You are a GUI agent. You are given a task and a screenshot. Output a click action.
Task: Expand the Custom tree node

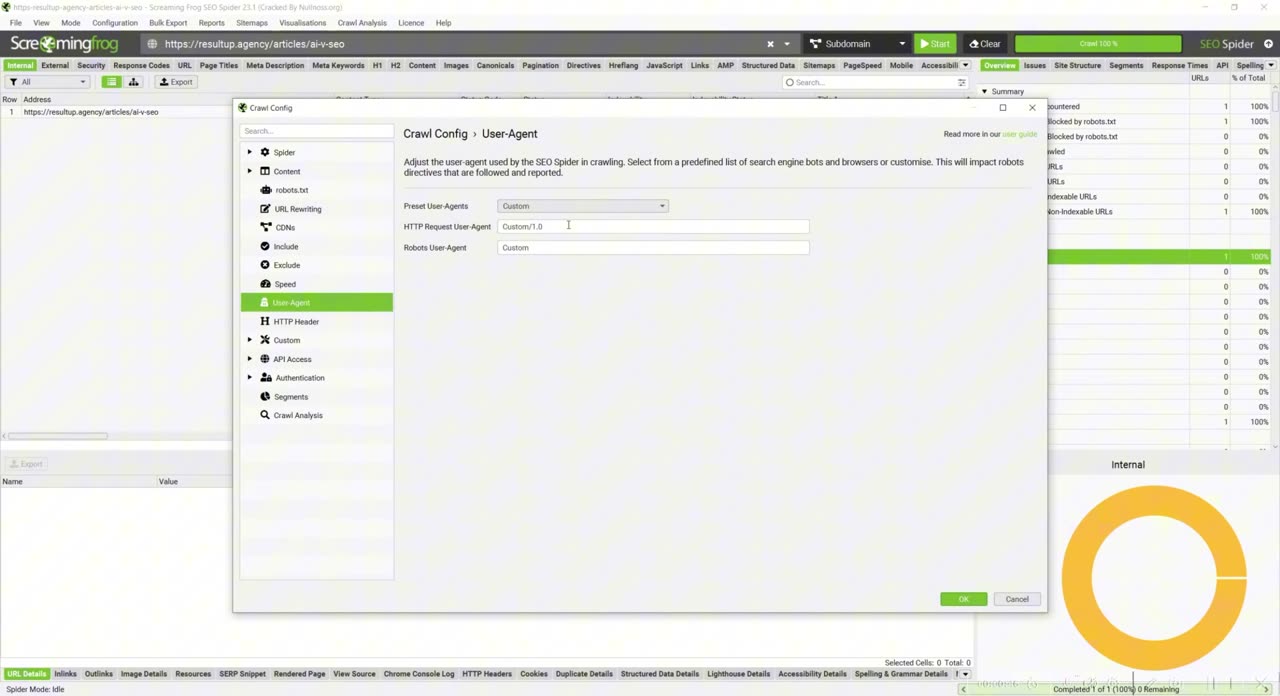[250, 340]
